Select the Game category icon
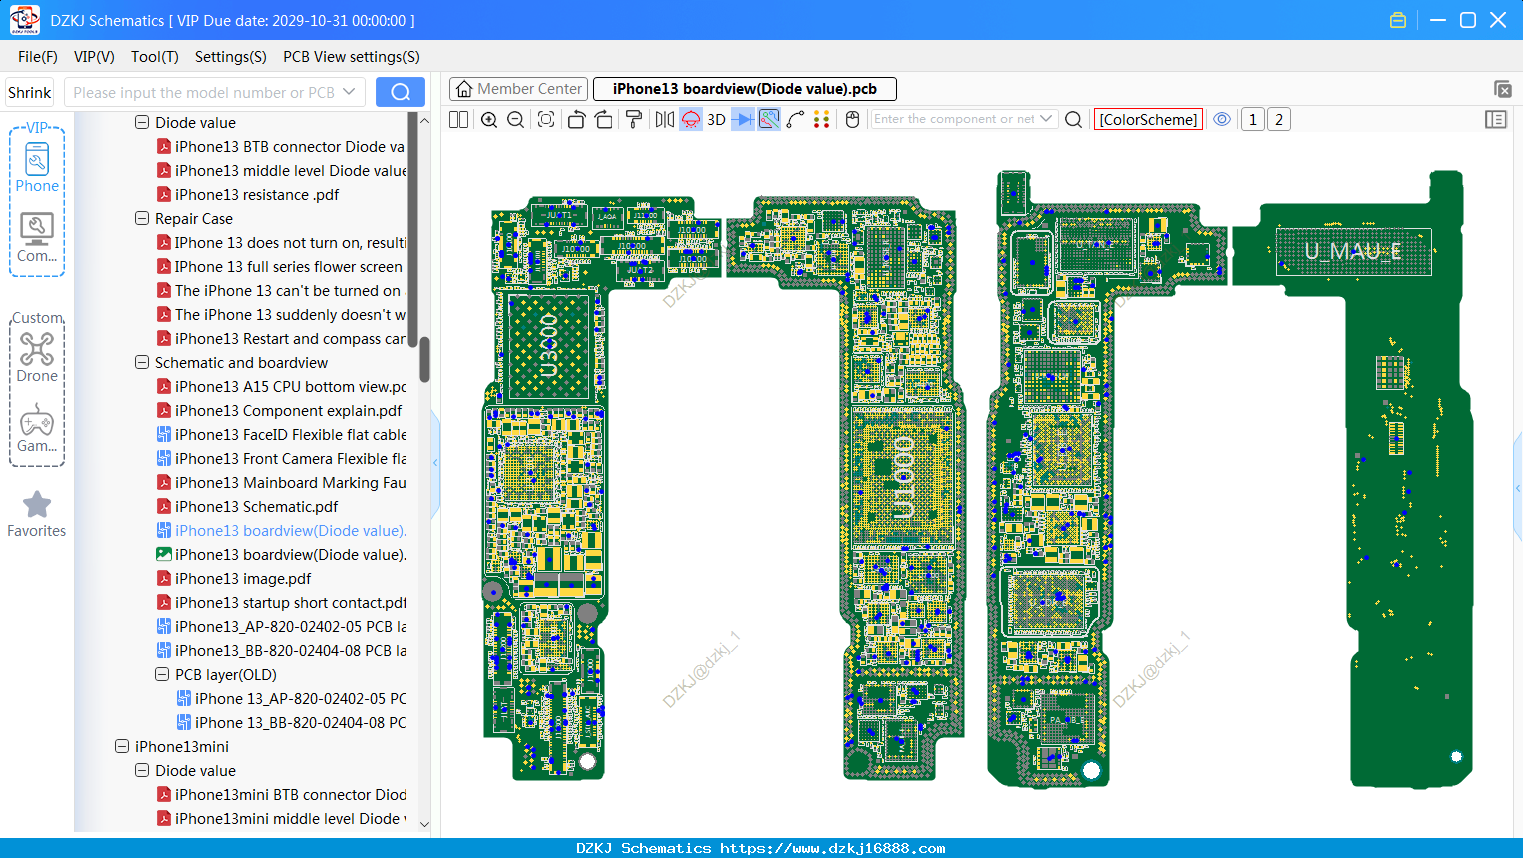 click(37, 428)
